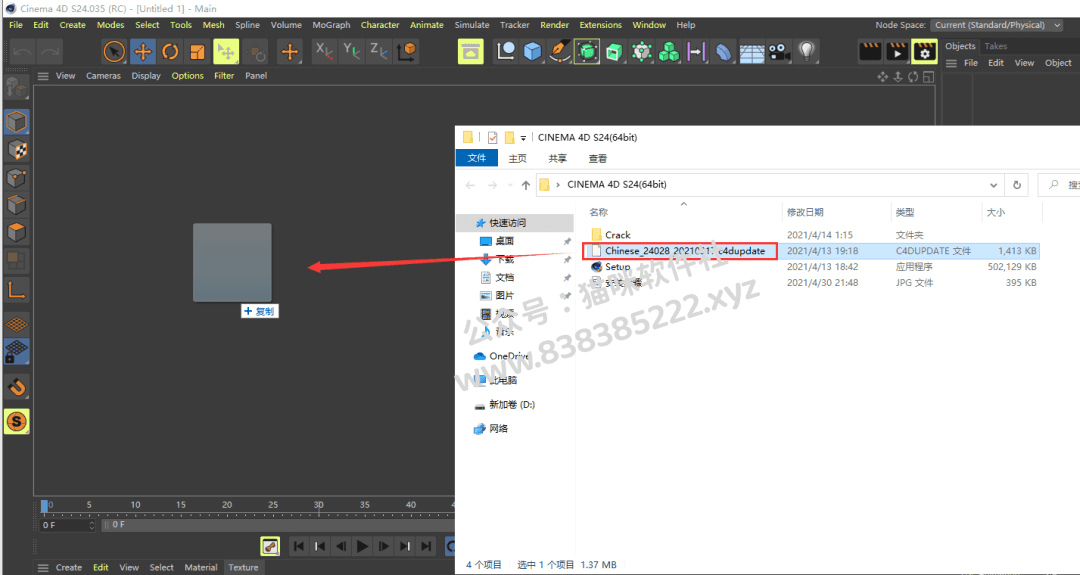This screenshot has height=575, width=1080.
Task: Open viewport hamburger menu icon
Action: click(43, 76)
